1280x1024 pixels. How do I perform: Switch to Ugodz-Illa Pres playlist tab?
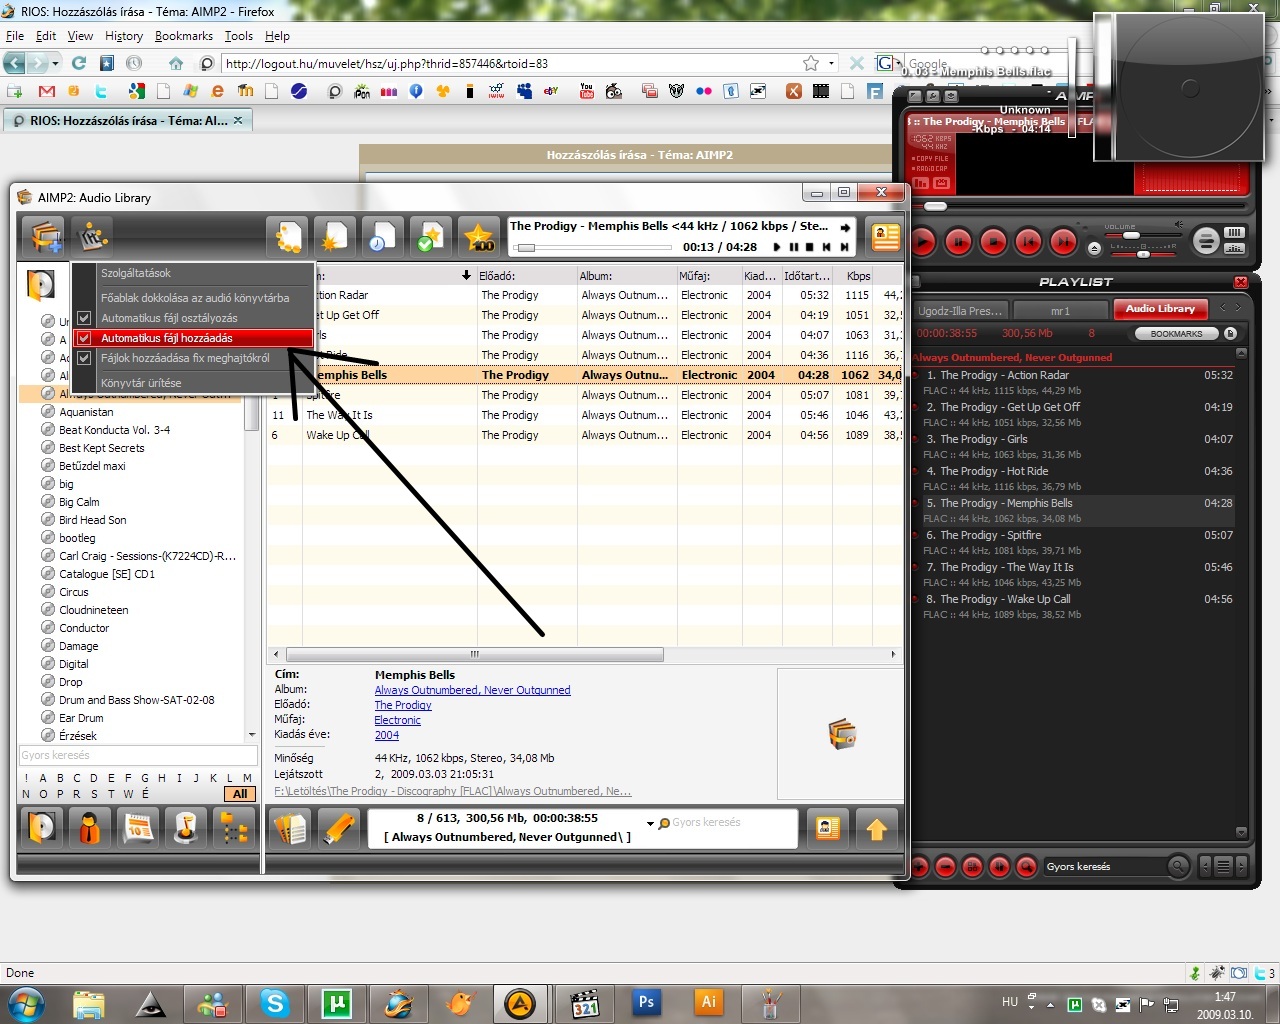point(960,311)
